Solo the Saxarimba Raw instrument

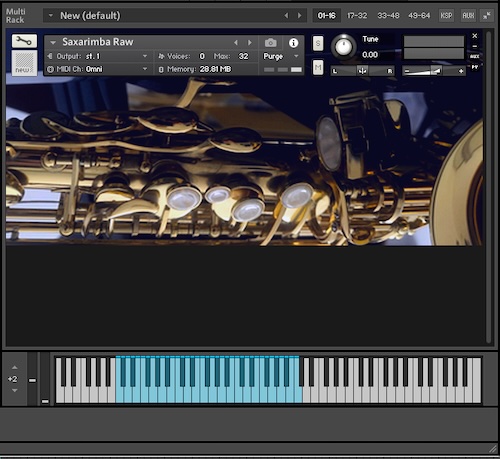pyautogui.click(x=318, y=43)
